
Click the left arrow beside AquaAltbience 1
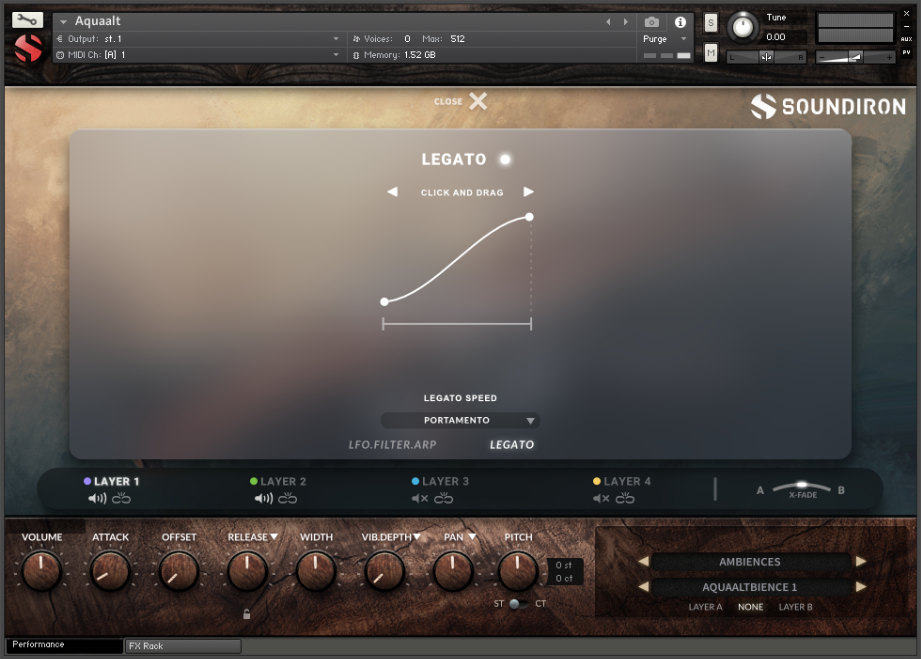pos(641,585)
